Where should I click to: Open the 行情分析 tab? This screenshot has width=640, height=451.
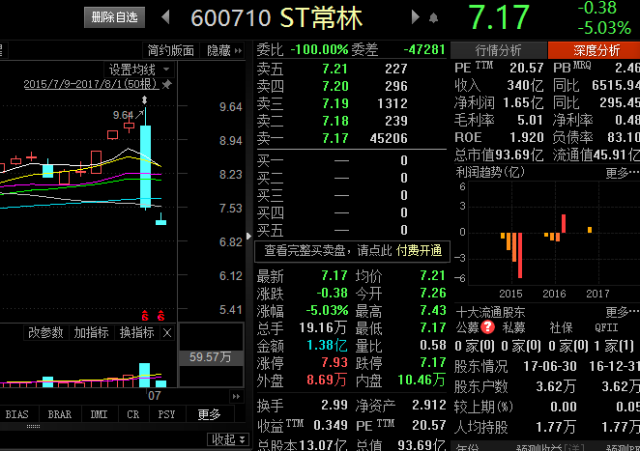[498, 51]
